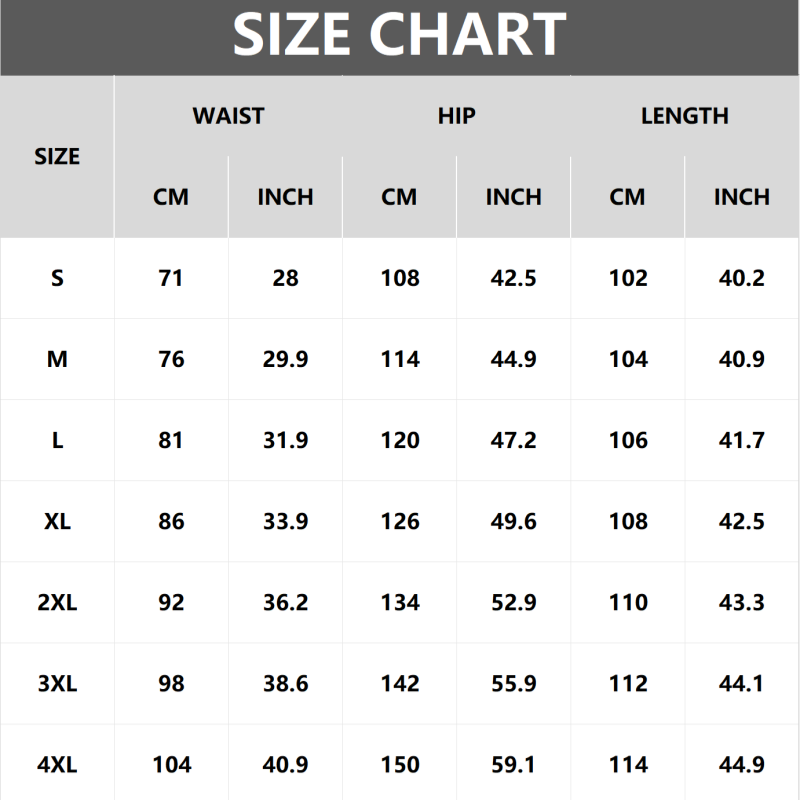Screen dimensions: 800x800
Task: Click the XL size row label
Action: [x=57, y=521]
